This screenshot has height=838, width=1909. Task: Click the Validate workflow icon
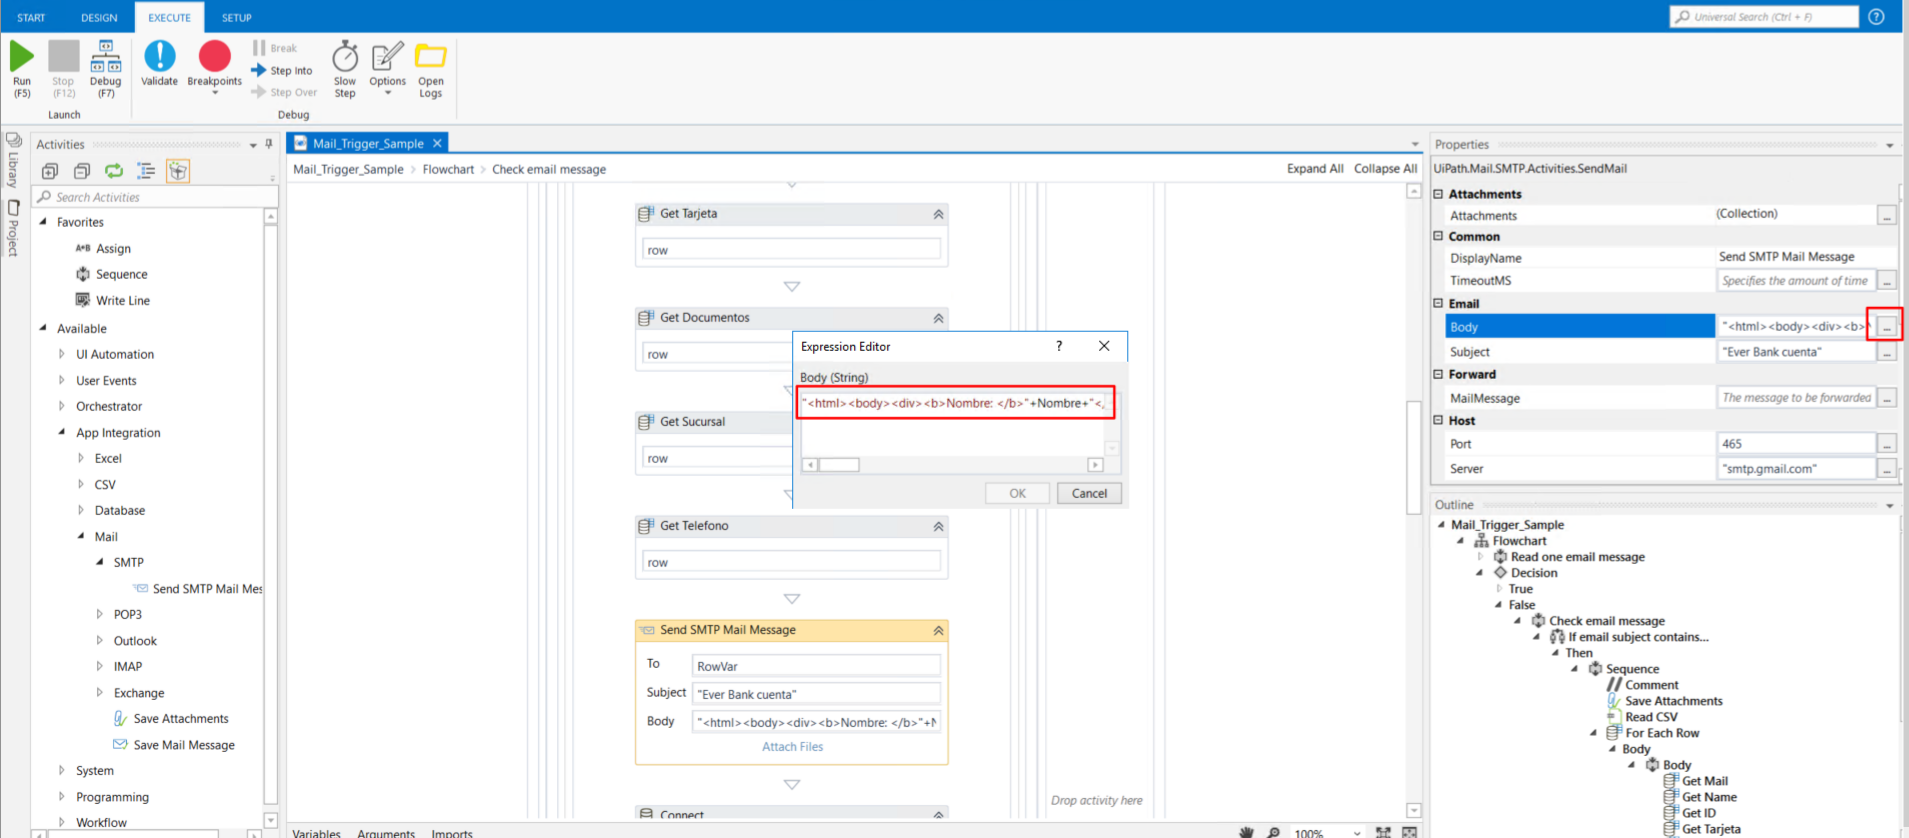[159, 57]
